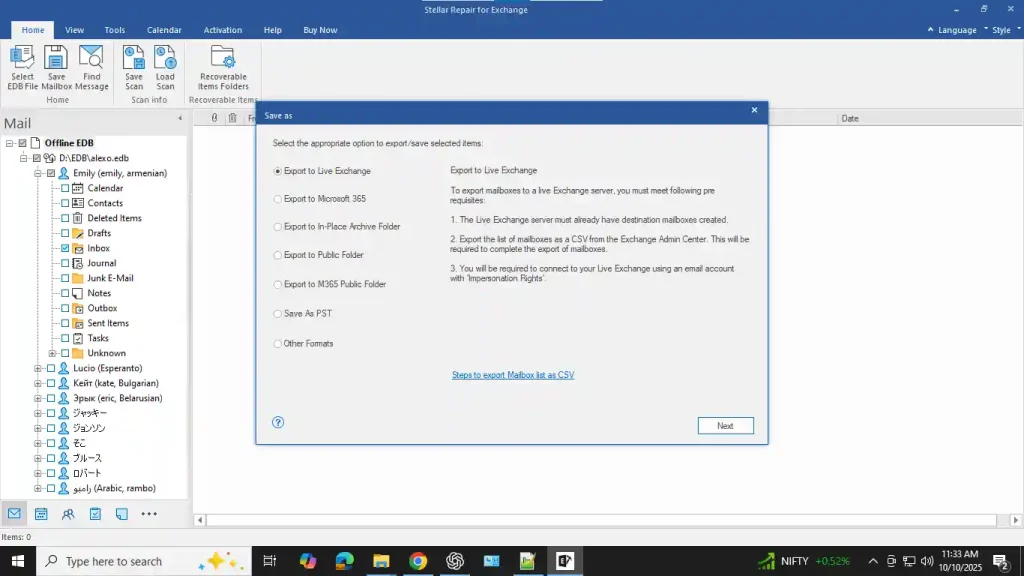Viewport: 1024px width, 576px height.
Task: Expand the Lucio (Esperanto) mailbox node
Action: (38, 368)
